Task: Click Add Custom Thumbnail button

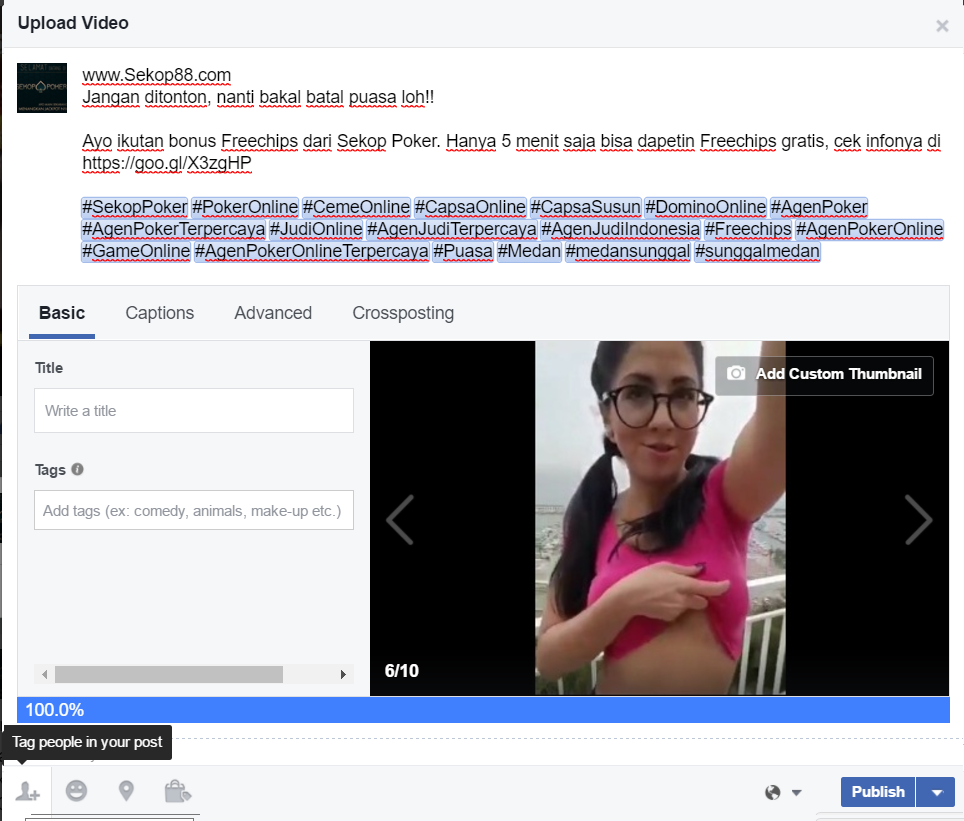Action: (824, 375)
